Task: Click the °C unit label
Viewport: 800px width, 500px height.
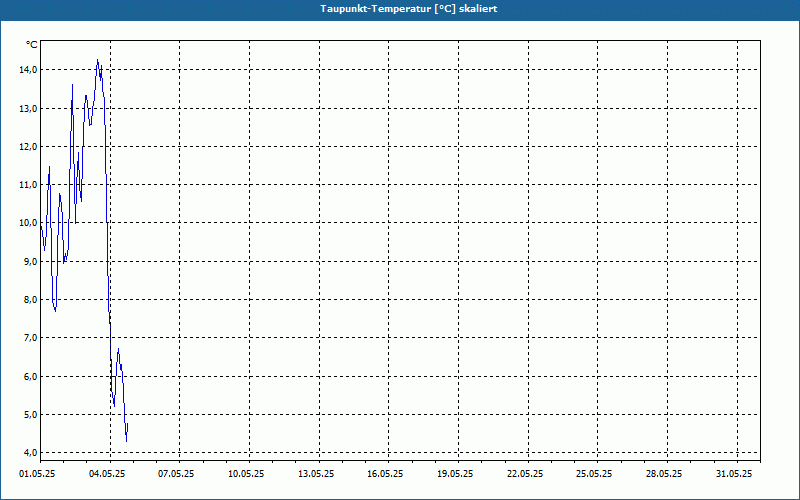Action: click(32, 45)
